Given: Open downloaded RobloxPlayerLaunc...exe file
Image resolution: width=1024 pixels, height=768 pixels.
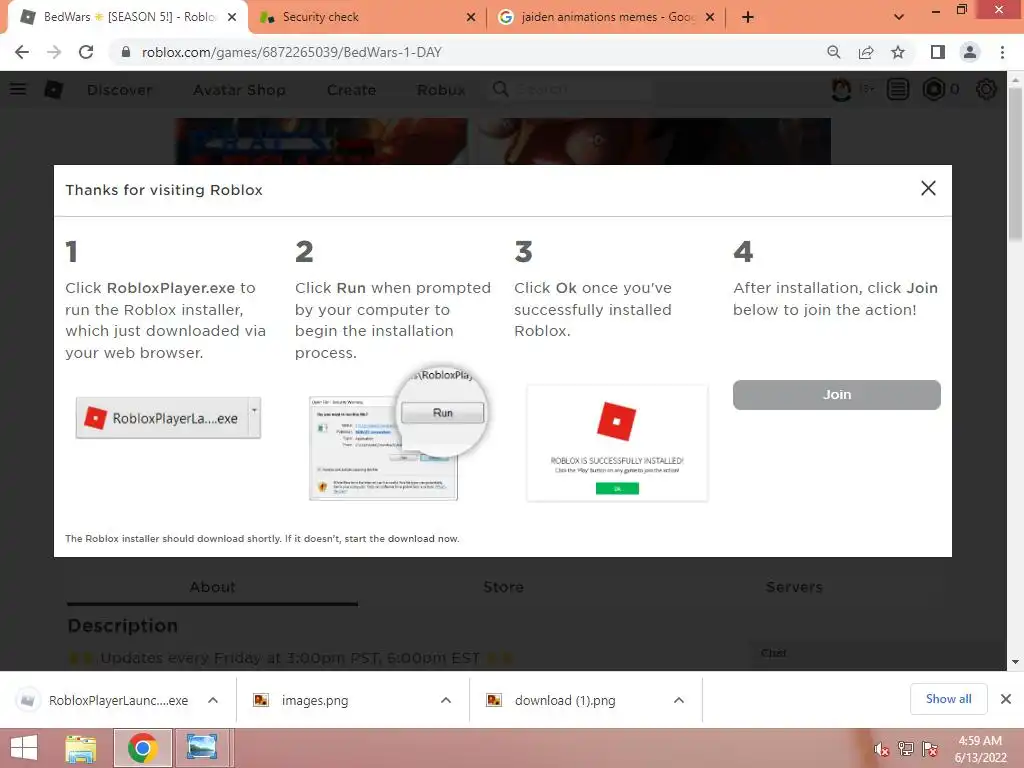Looking at the screenshot, I should (x=104, y=700).
